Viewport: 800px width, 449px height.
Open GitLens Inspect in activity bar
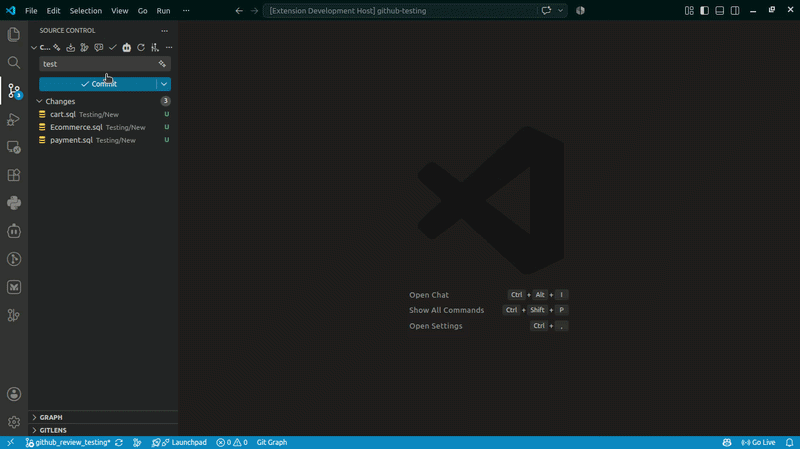(14, 315)
